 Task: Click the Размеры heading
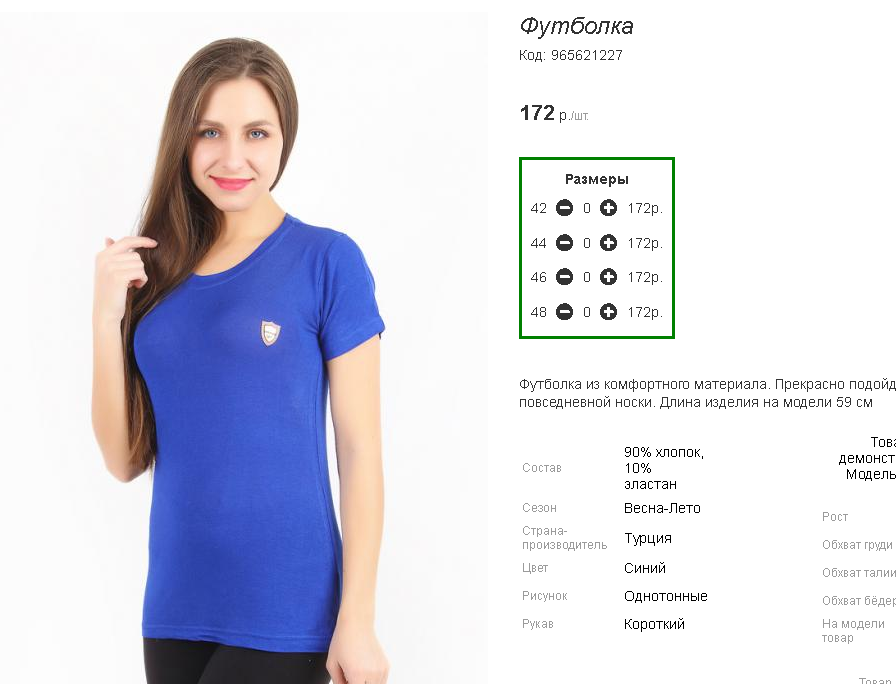pos(597,179)
